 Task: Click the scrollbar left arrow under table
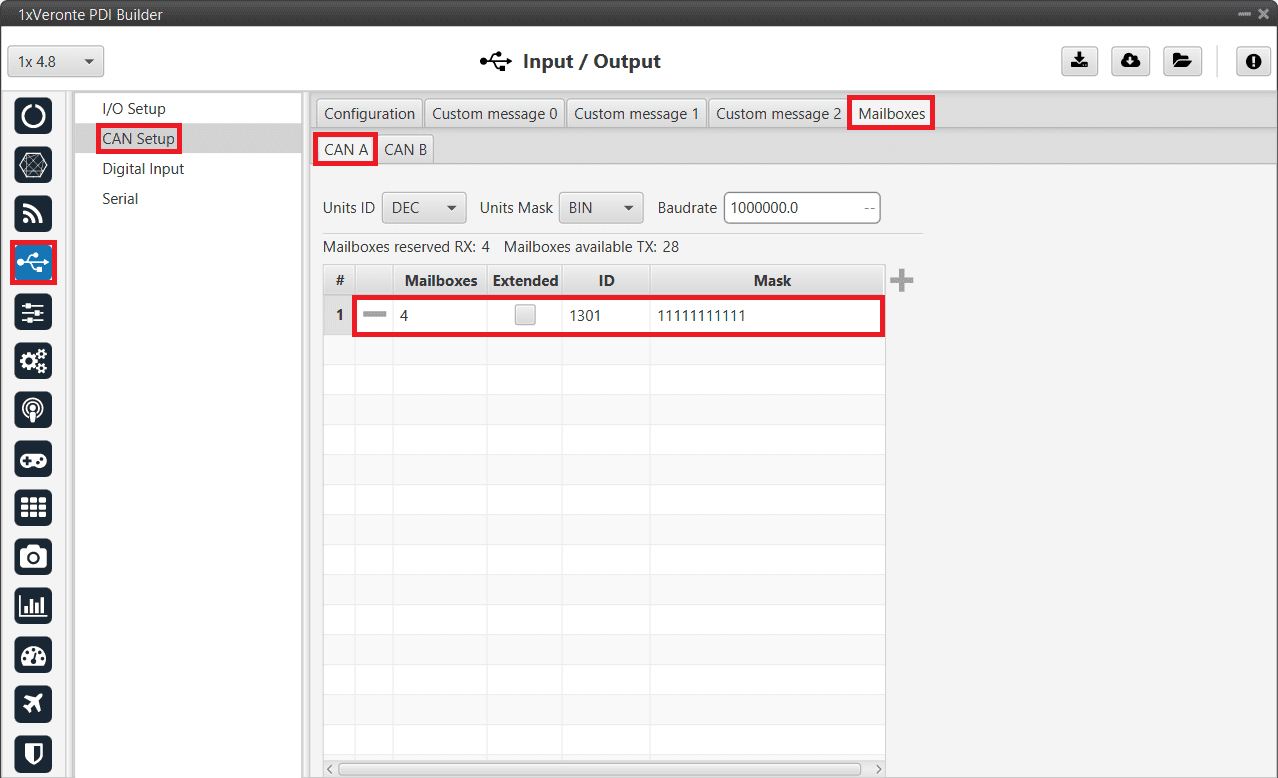pyautogui.click(x=331, y=769)
